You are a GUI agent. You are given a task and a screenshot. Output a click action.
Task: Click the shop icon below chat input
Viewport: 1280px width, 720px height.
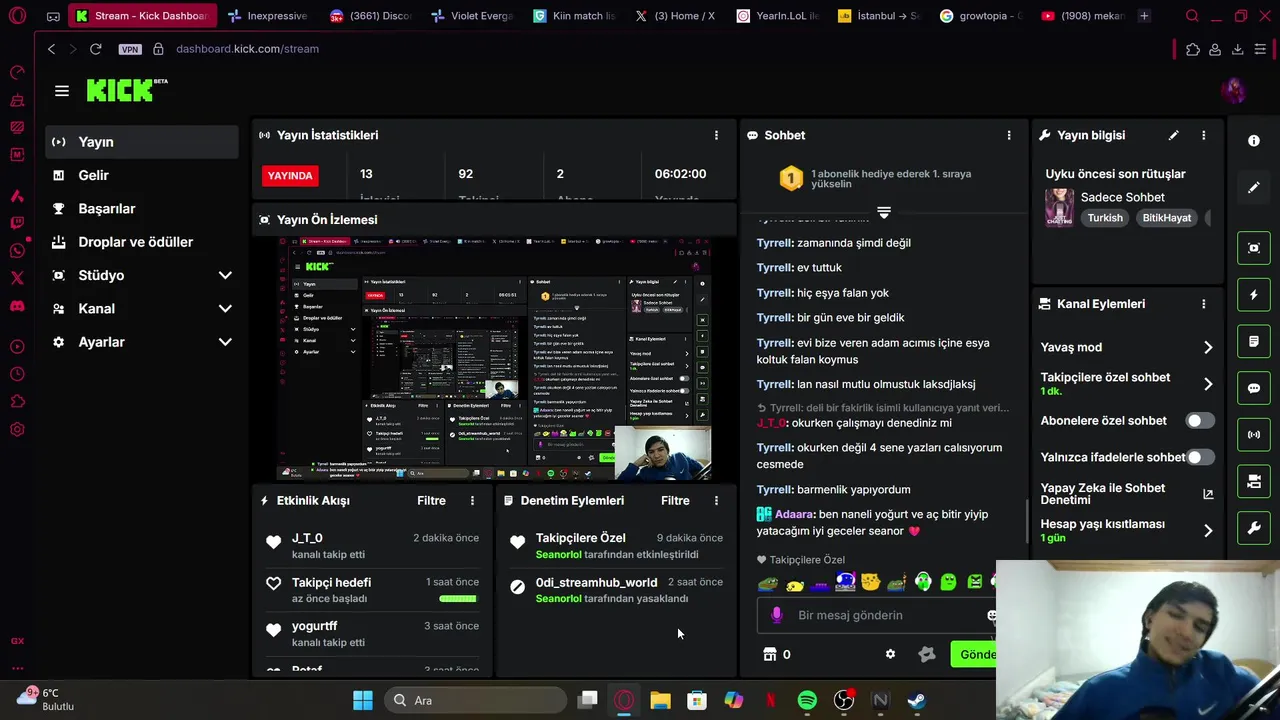tap(770, 654)
